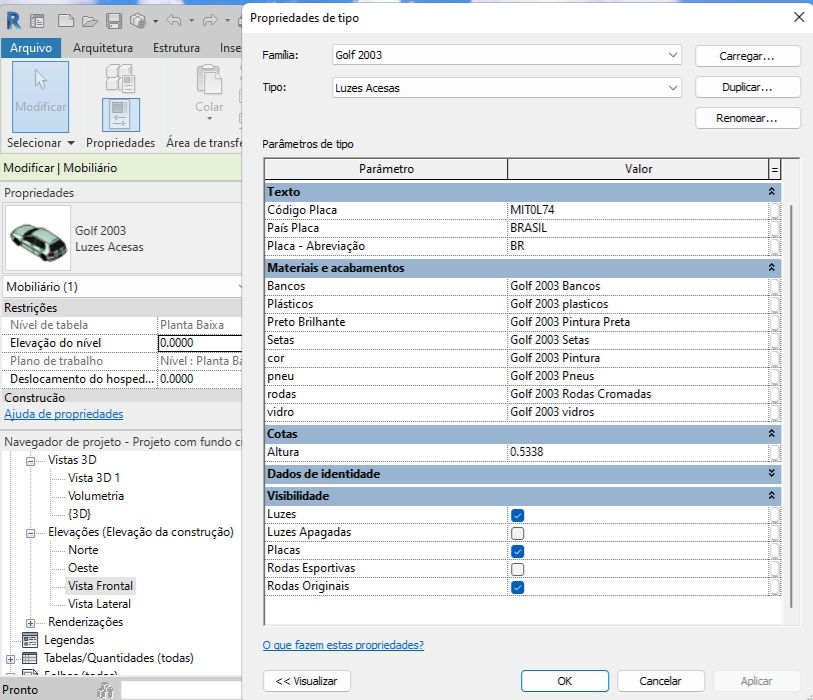Create a new file from quick access toolbar

[x=65, y=21]
